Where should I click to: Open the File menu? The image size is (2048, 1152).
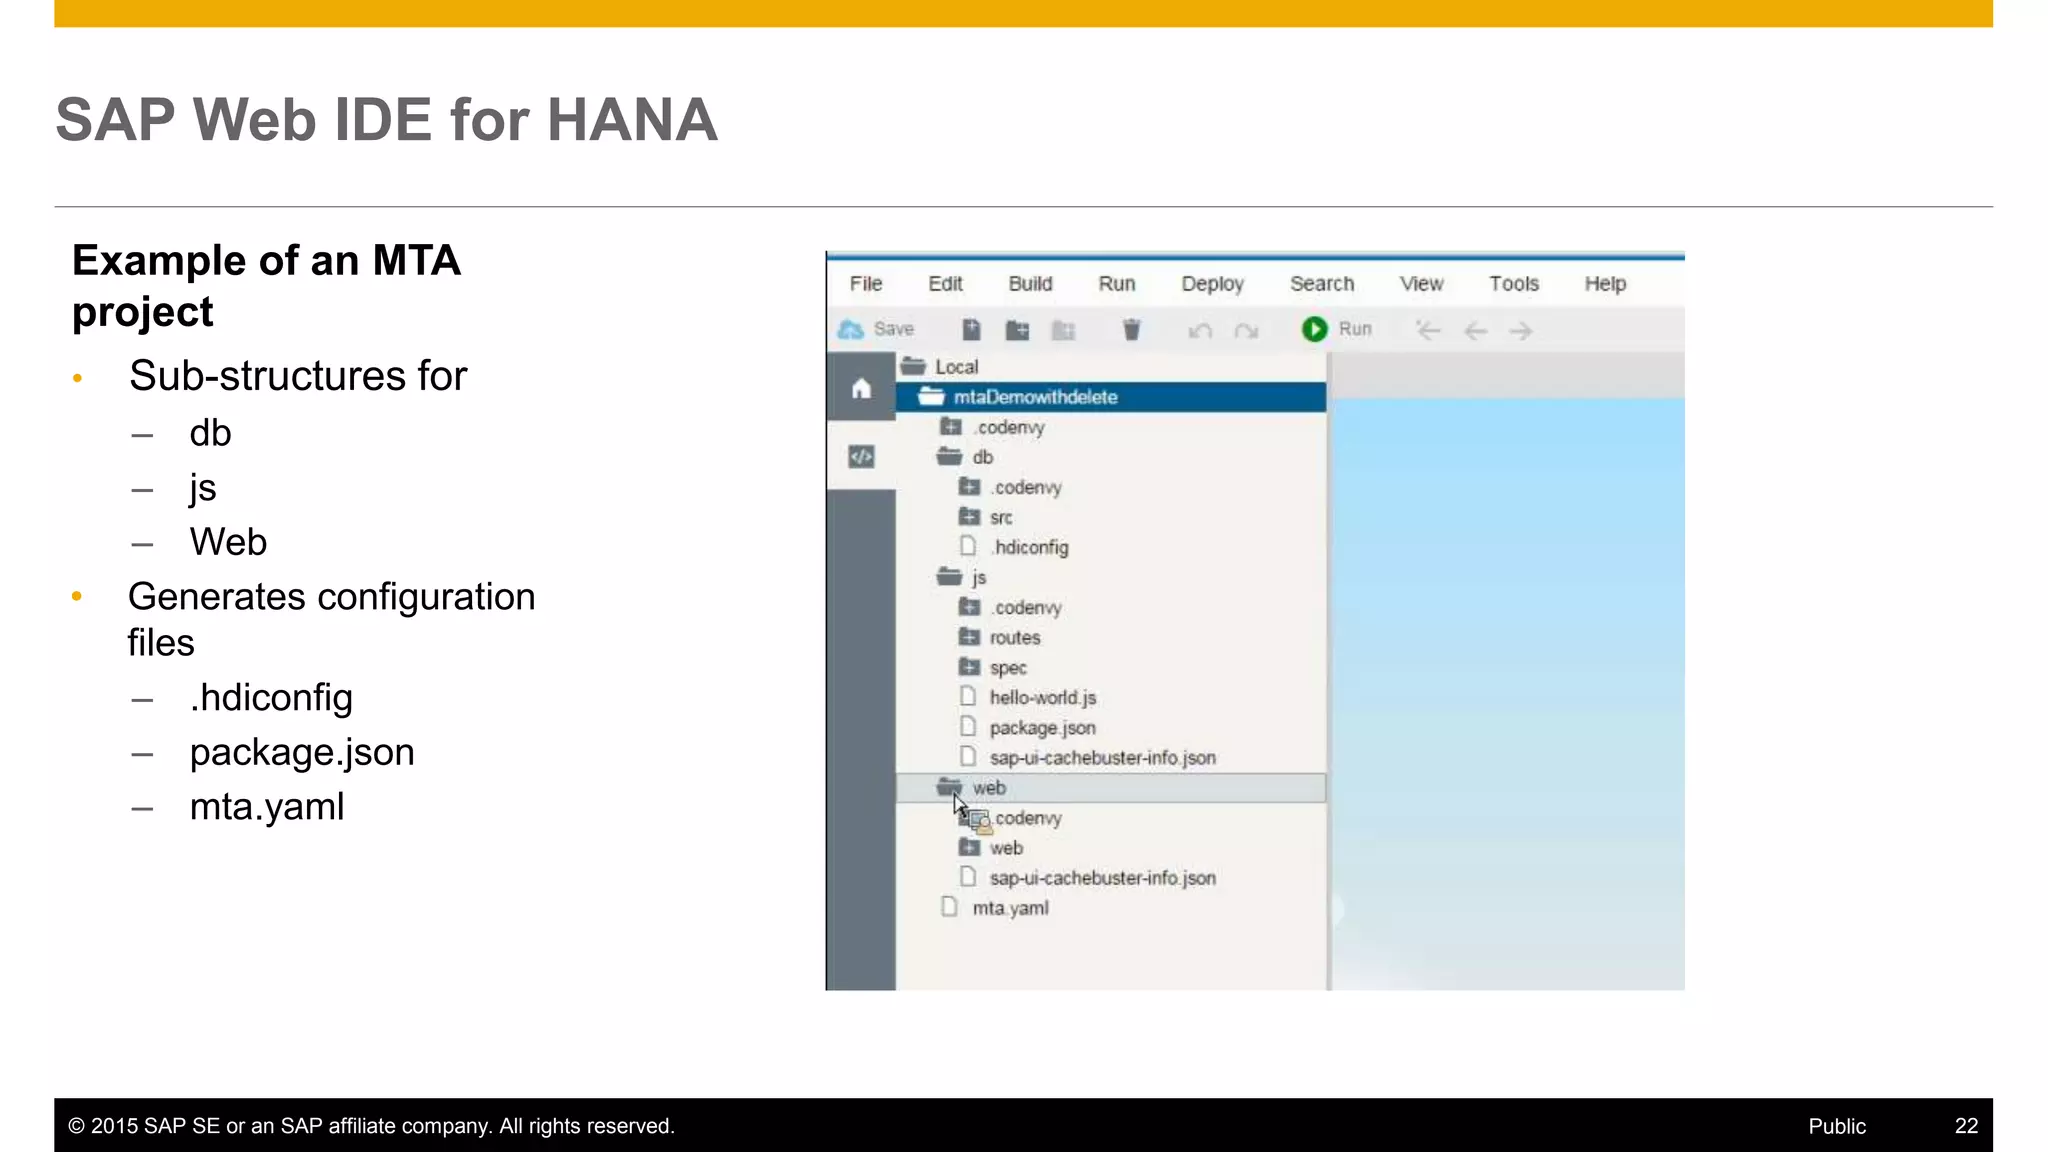(x=865, y=284)
